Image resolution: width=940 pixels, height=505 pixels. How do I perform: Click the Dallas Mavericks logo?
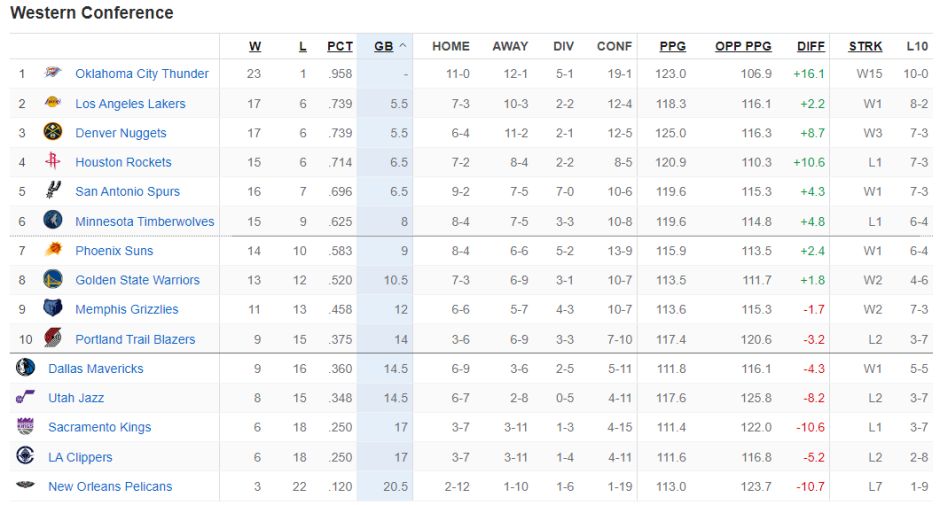(x=25, y=368)
